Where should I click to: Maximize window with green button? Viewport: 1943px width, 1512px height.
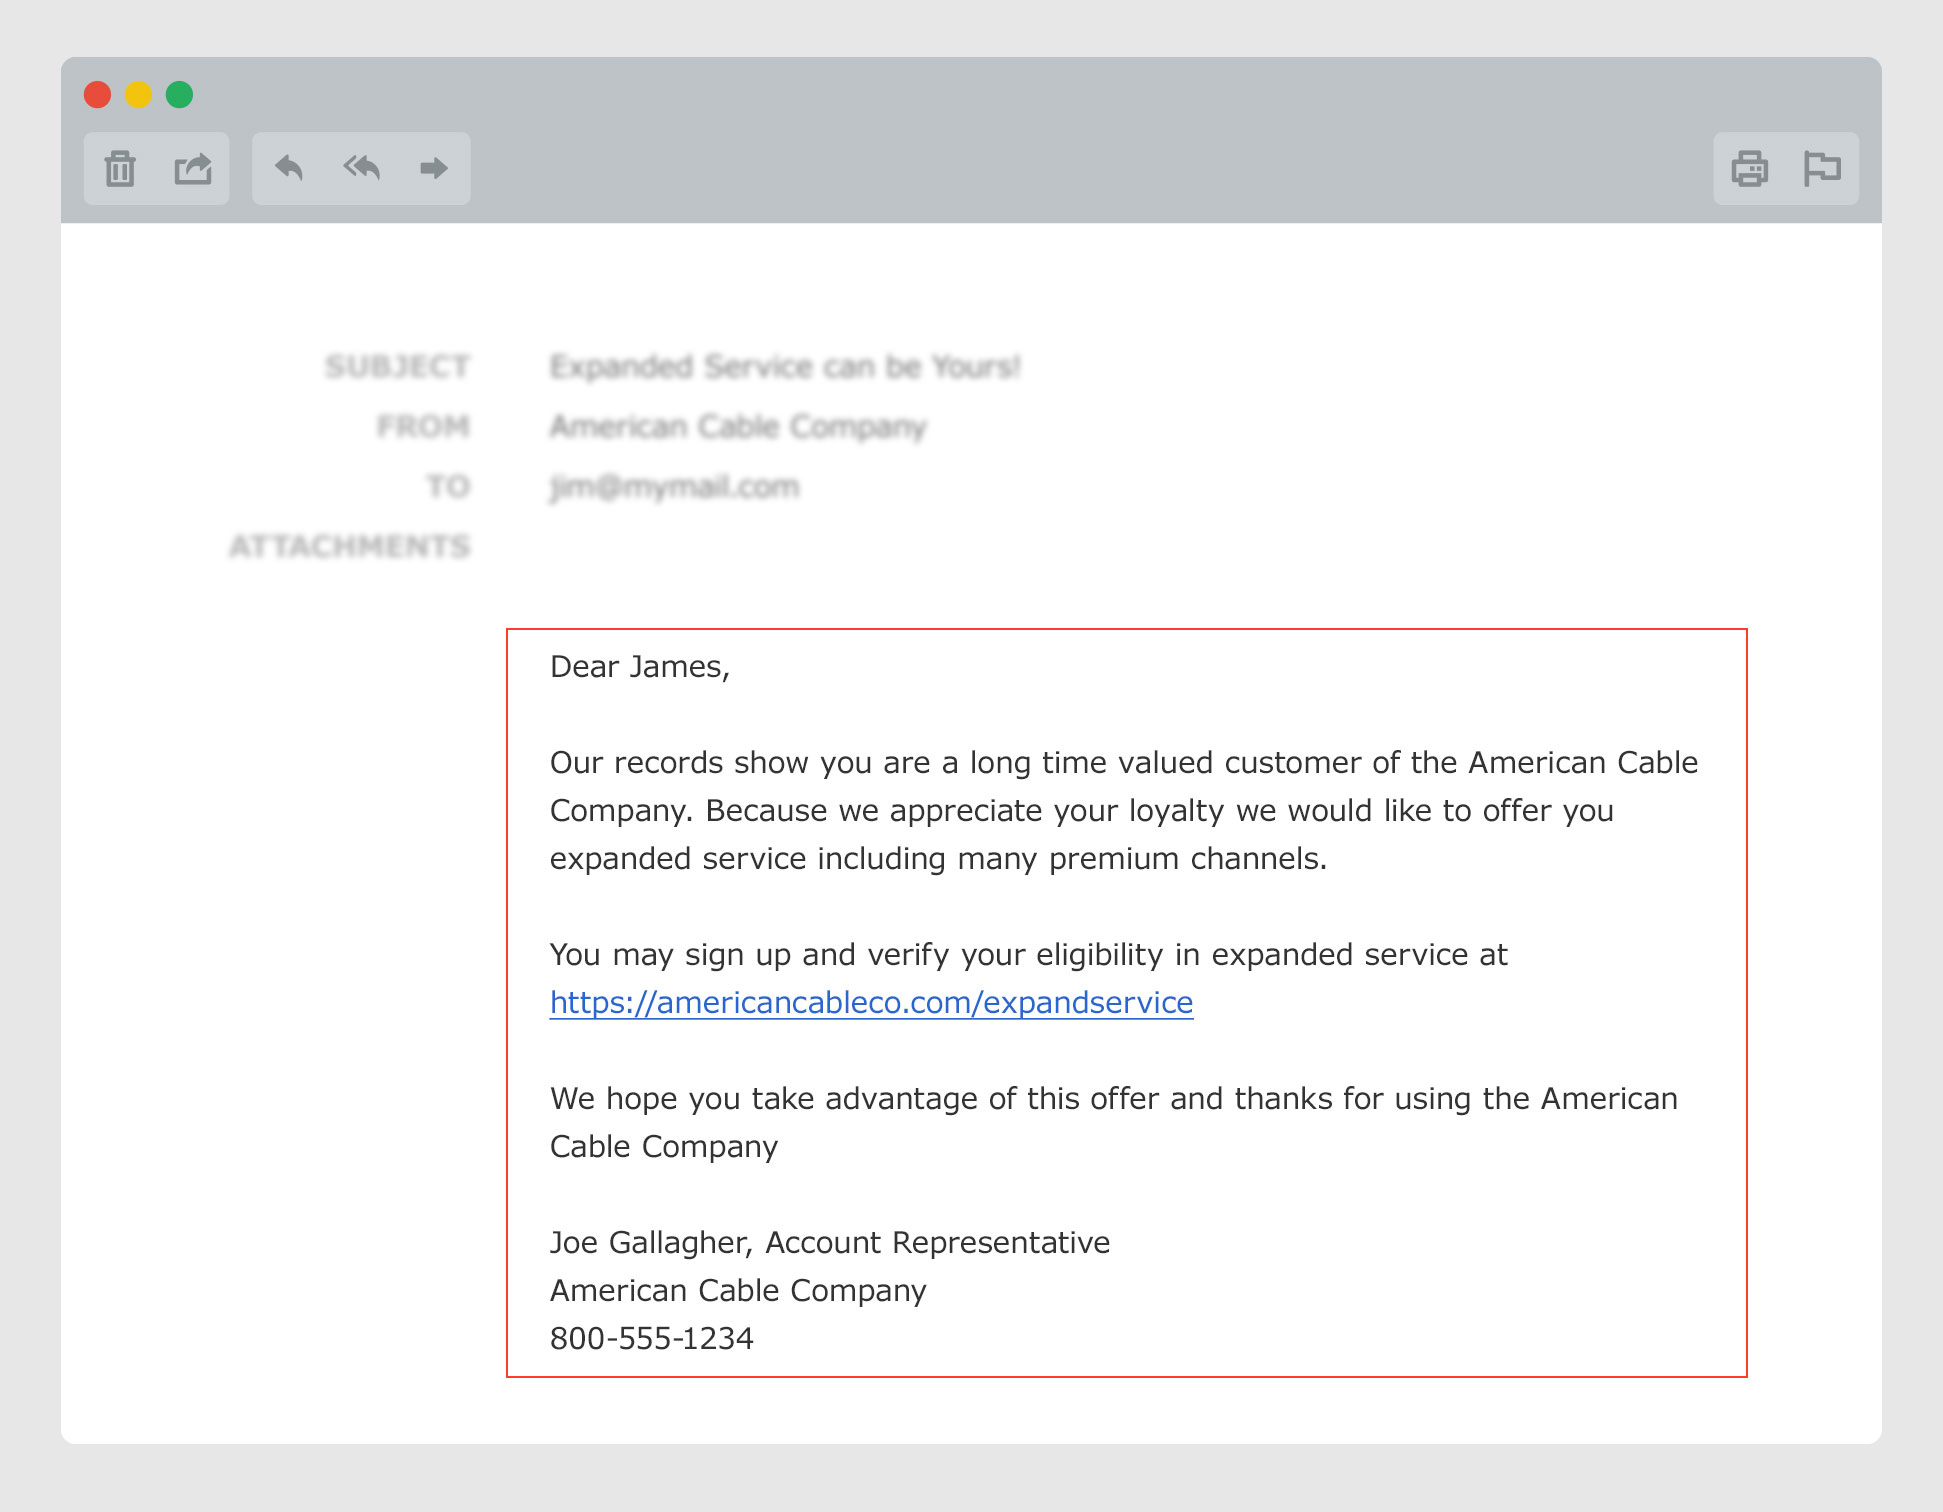pyautogui.click(x=179, y=94)
